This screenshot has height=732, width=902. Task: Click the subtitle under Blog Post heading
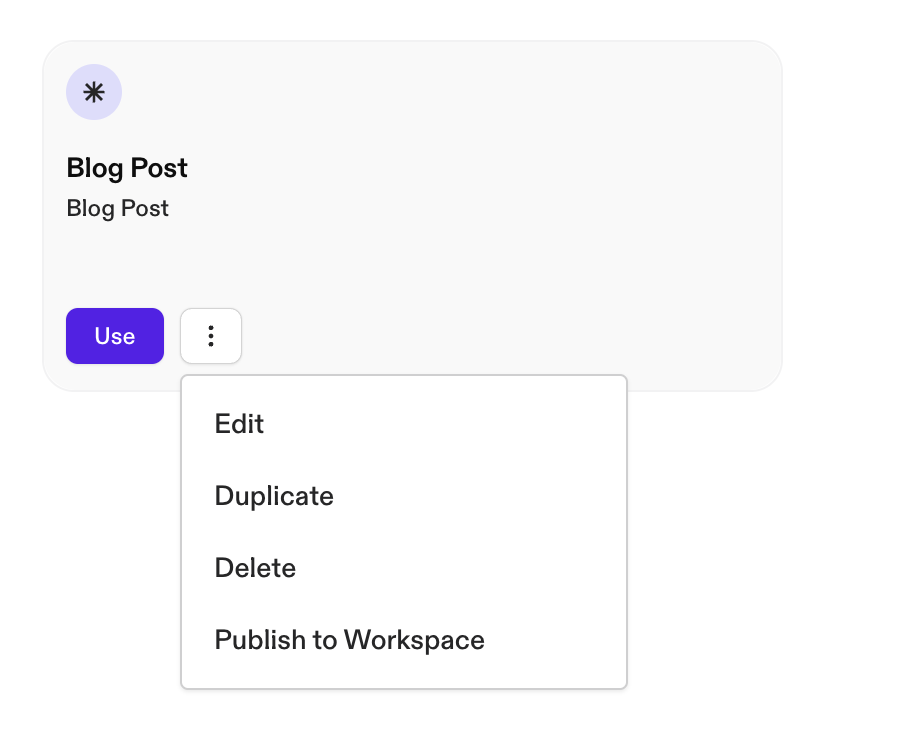pyautogui.click(x=117, y=208)
